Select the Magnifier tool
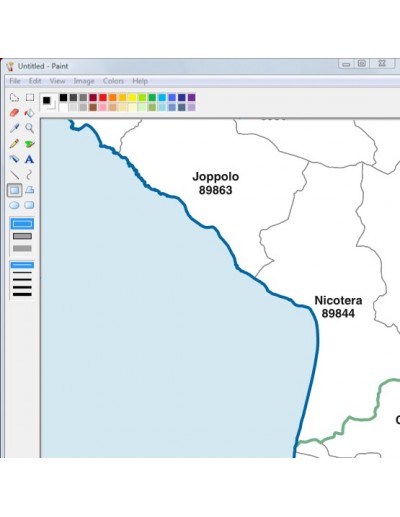This screenshot has height=517, width=400. click(30, 128)
